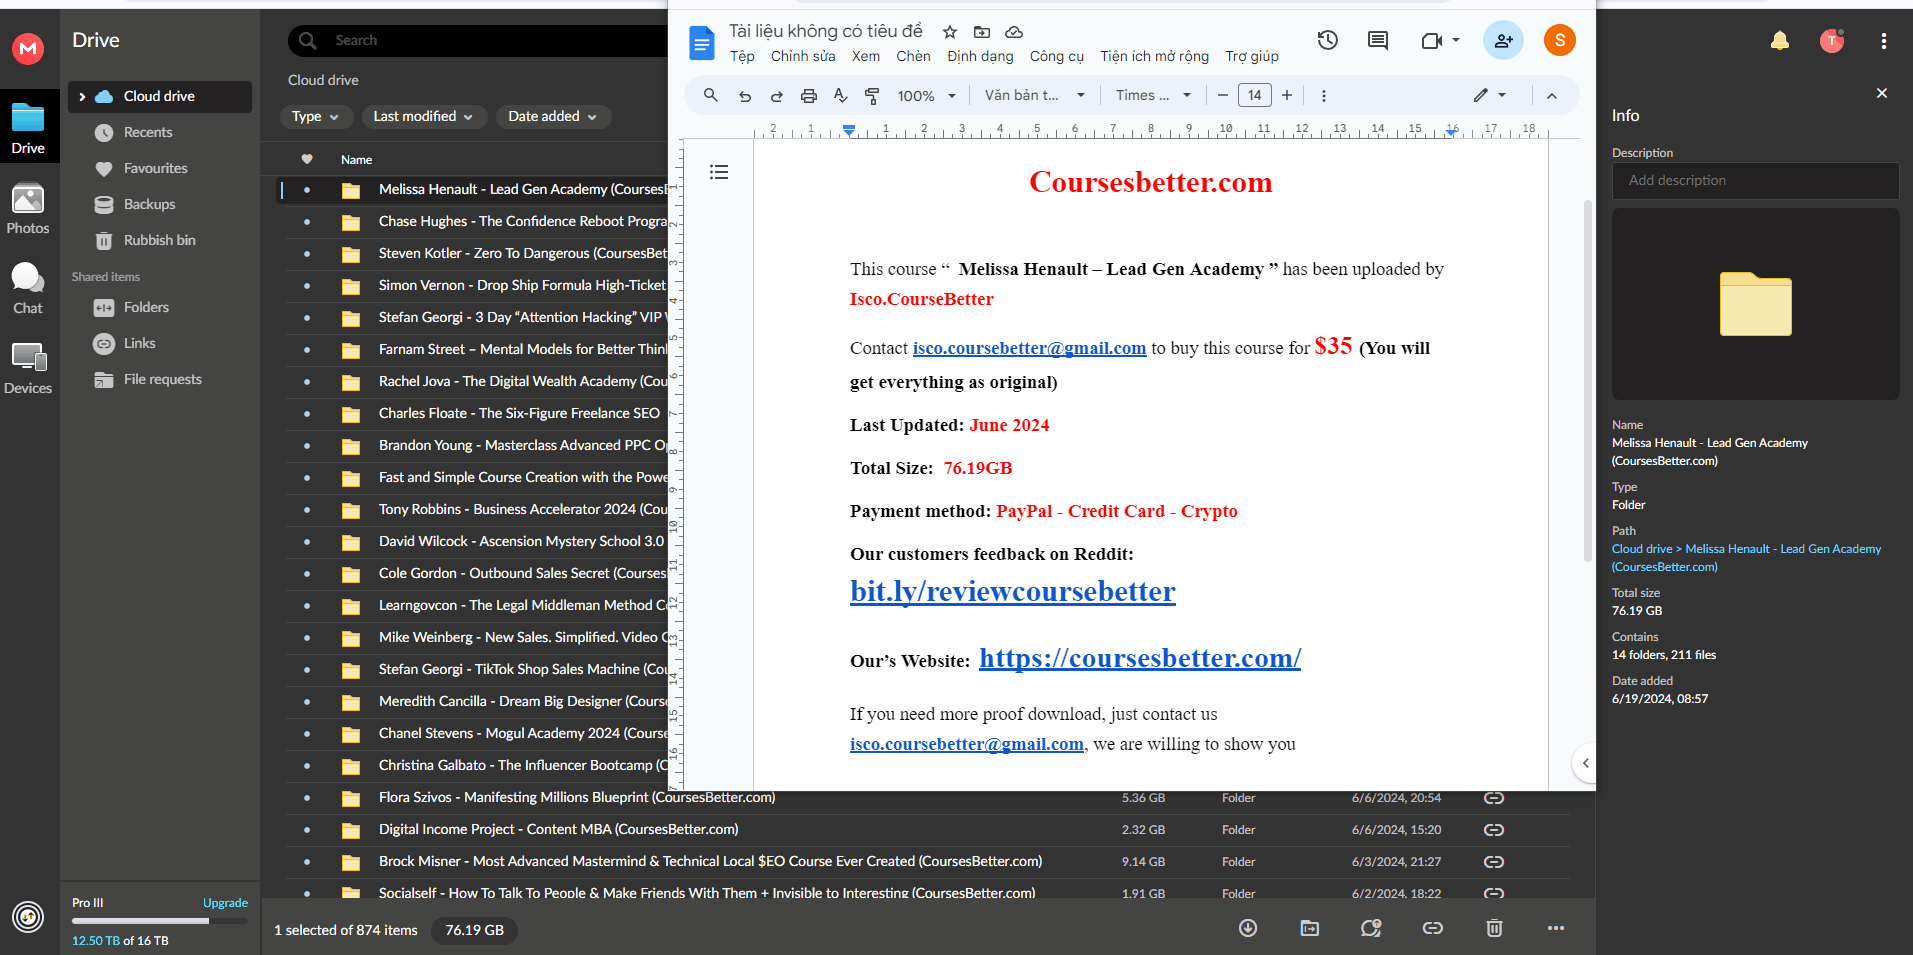Open the Tệp menu
This screenshot has height=955, width=1913.
pos(742,56)
